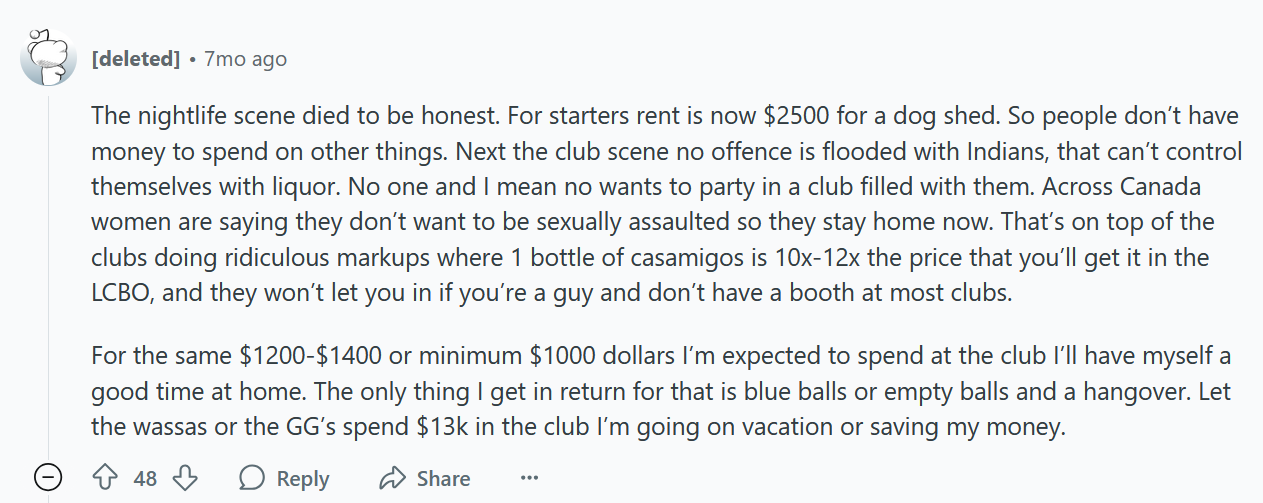This screenshot has width=1263, height=503.
Task: Click the Reply text label
Action: tap(303, 479)
